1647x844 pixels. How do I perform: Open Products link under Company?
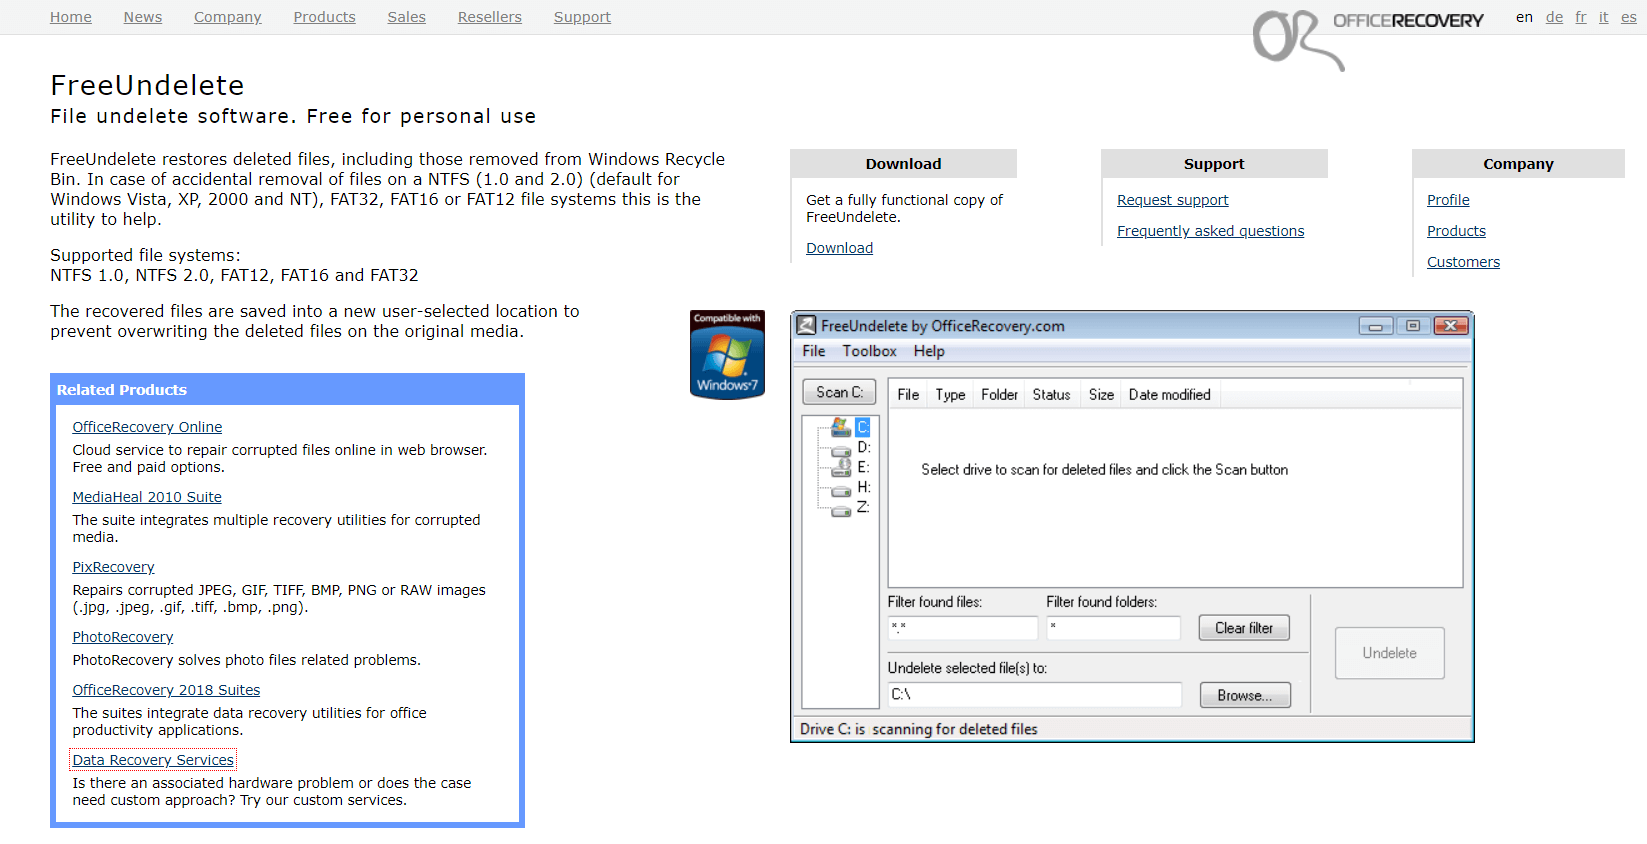click(1456, 231)
